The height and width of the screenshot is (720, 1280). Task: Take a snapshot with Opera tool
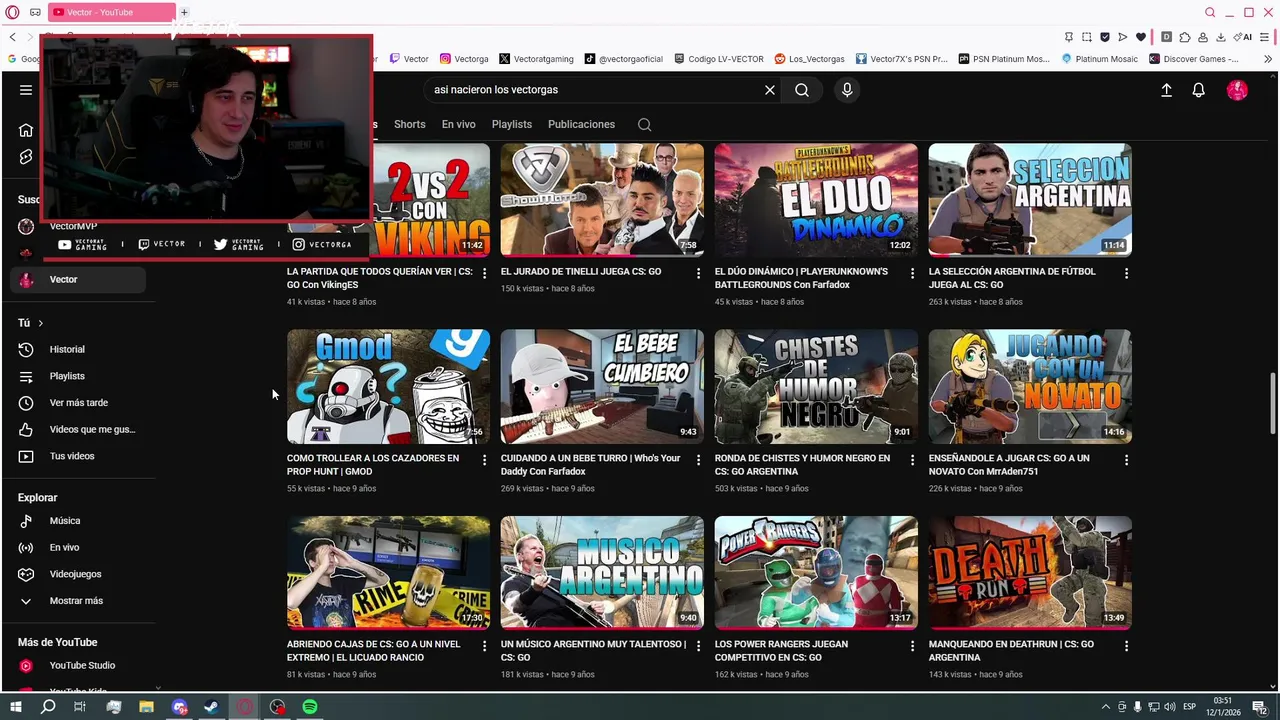[1087, 37]
